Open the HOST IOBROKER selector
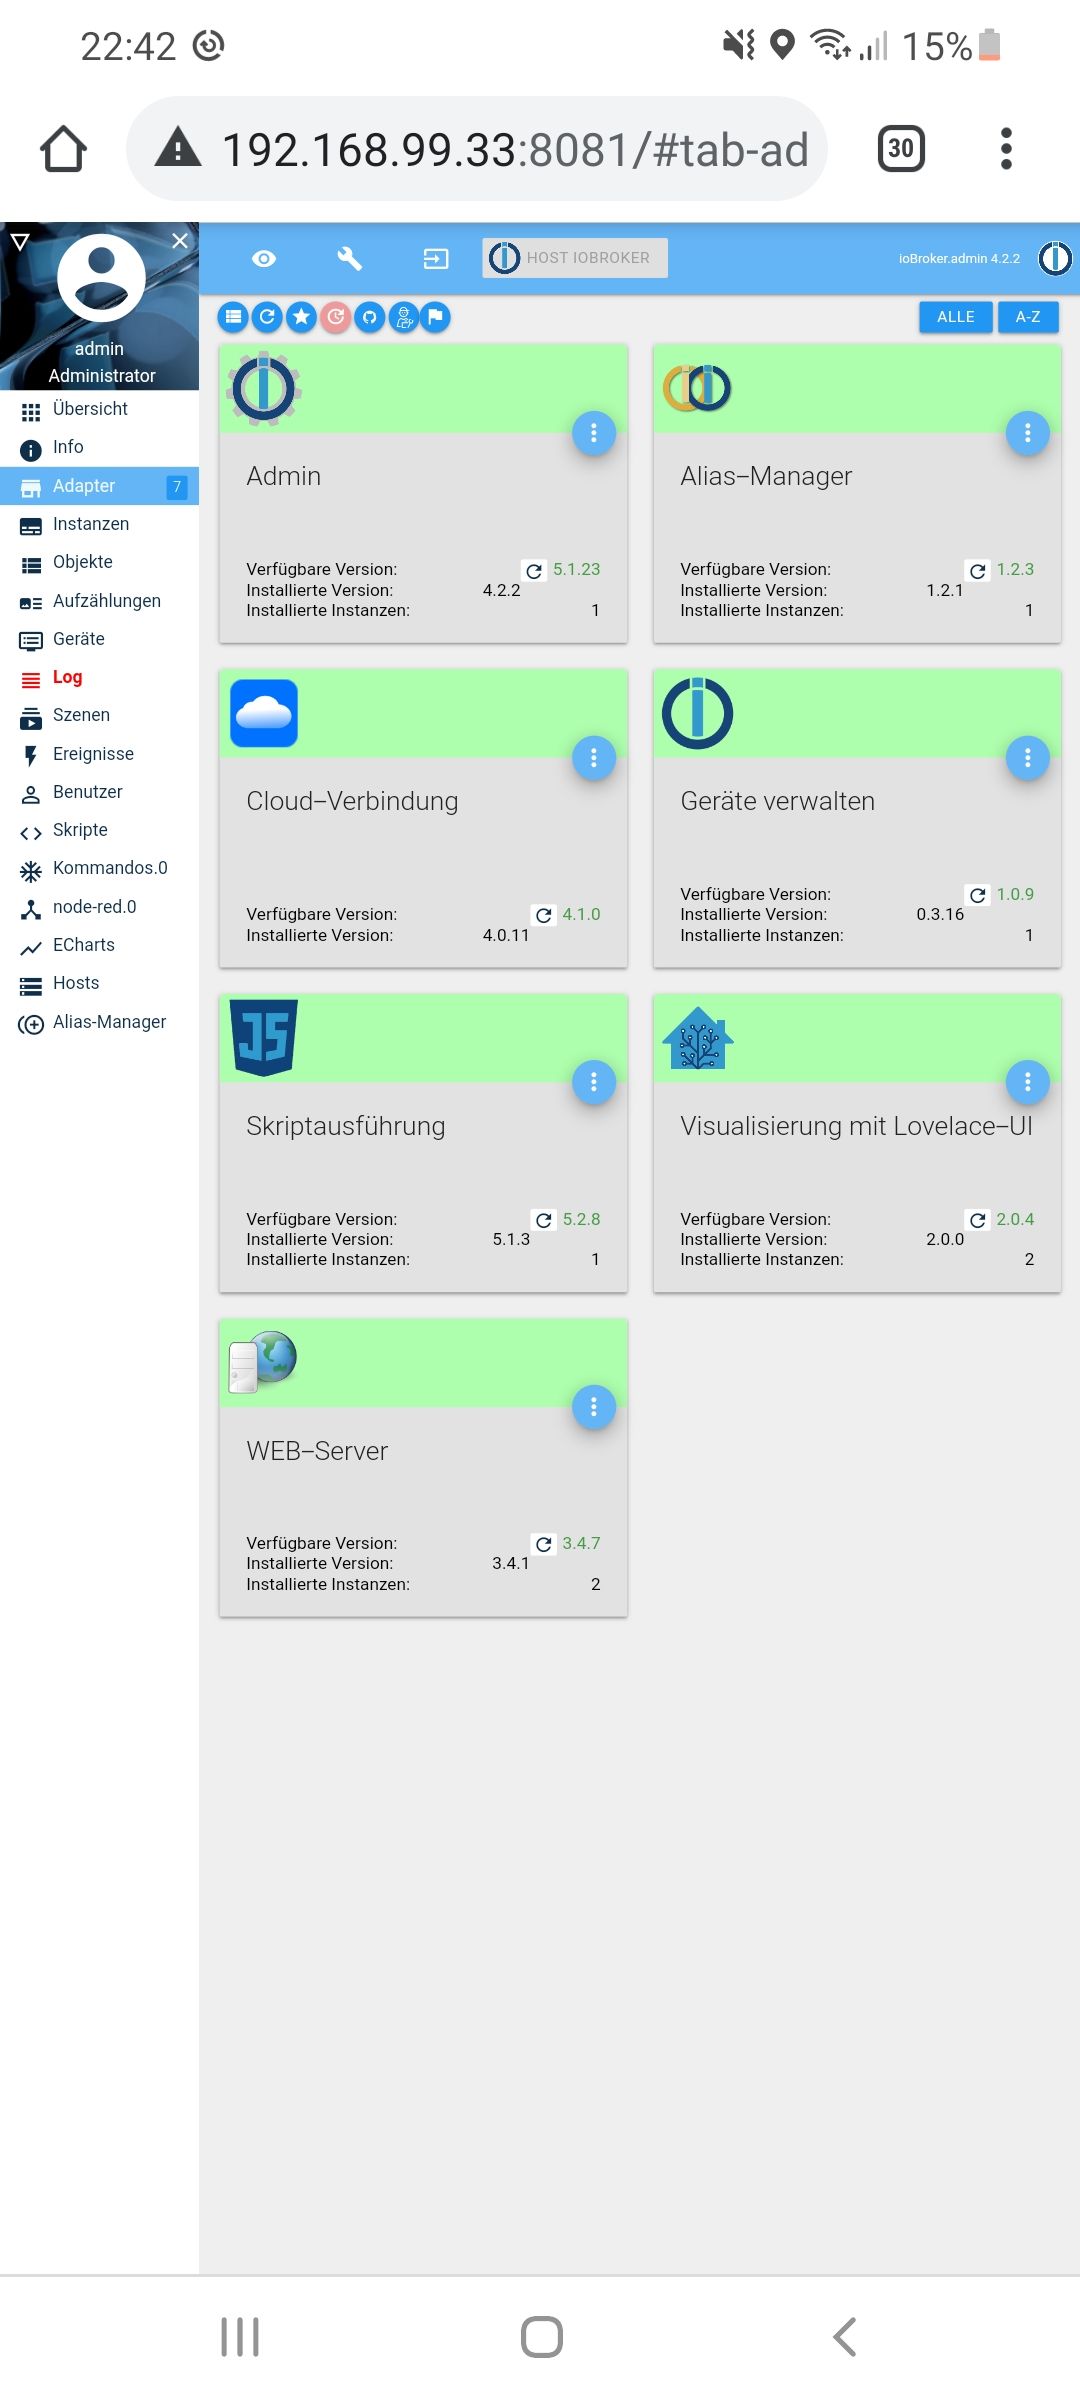The image size is (1080, 2400). (575, 258)
